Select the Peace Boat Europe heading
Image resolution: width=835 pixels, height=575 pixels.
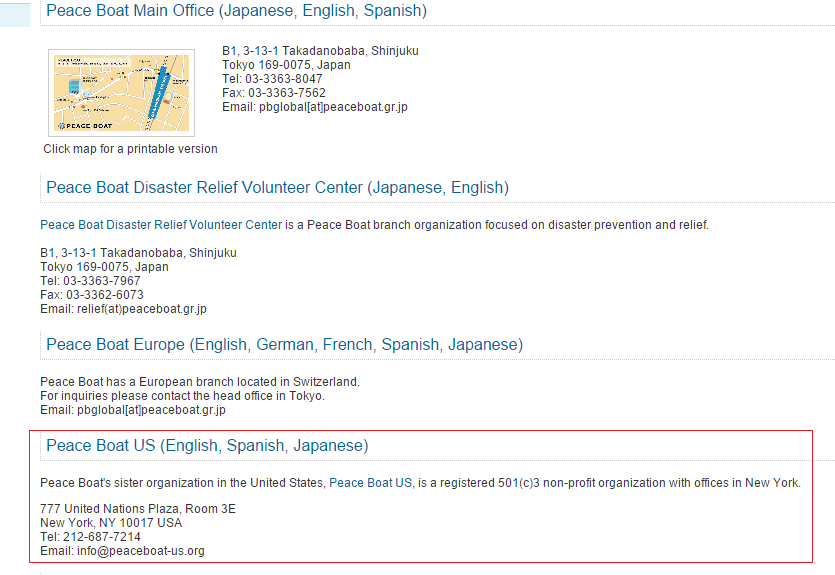284,344
